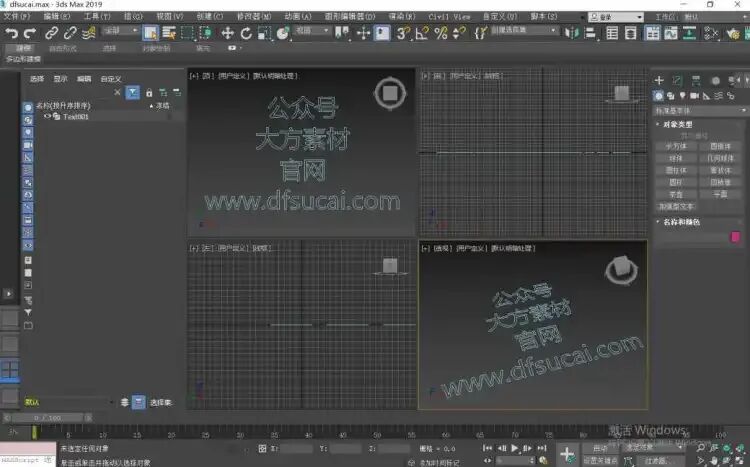750x467 pixels.
Task: Click the Redo arrow in the main toolbar
Action: 30,33
